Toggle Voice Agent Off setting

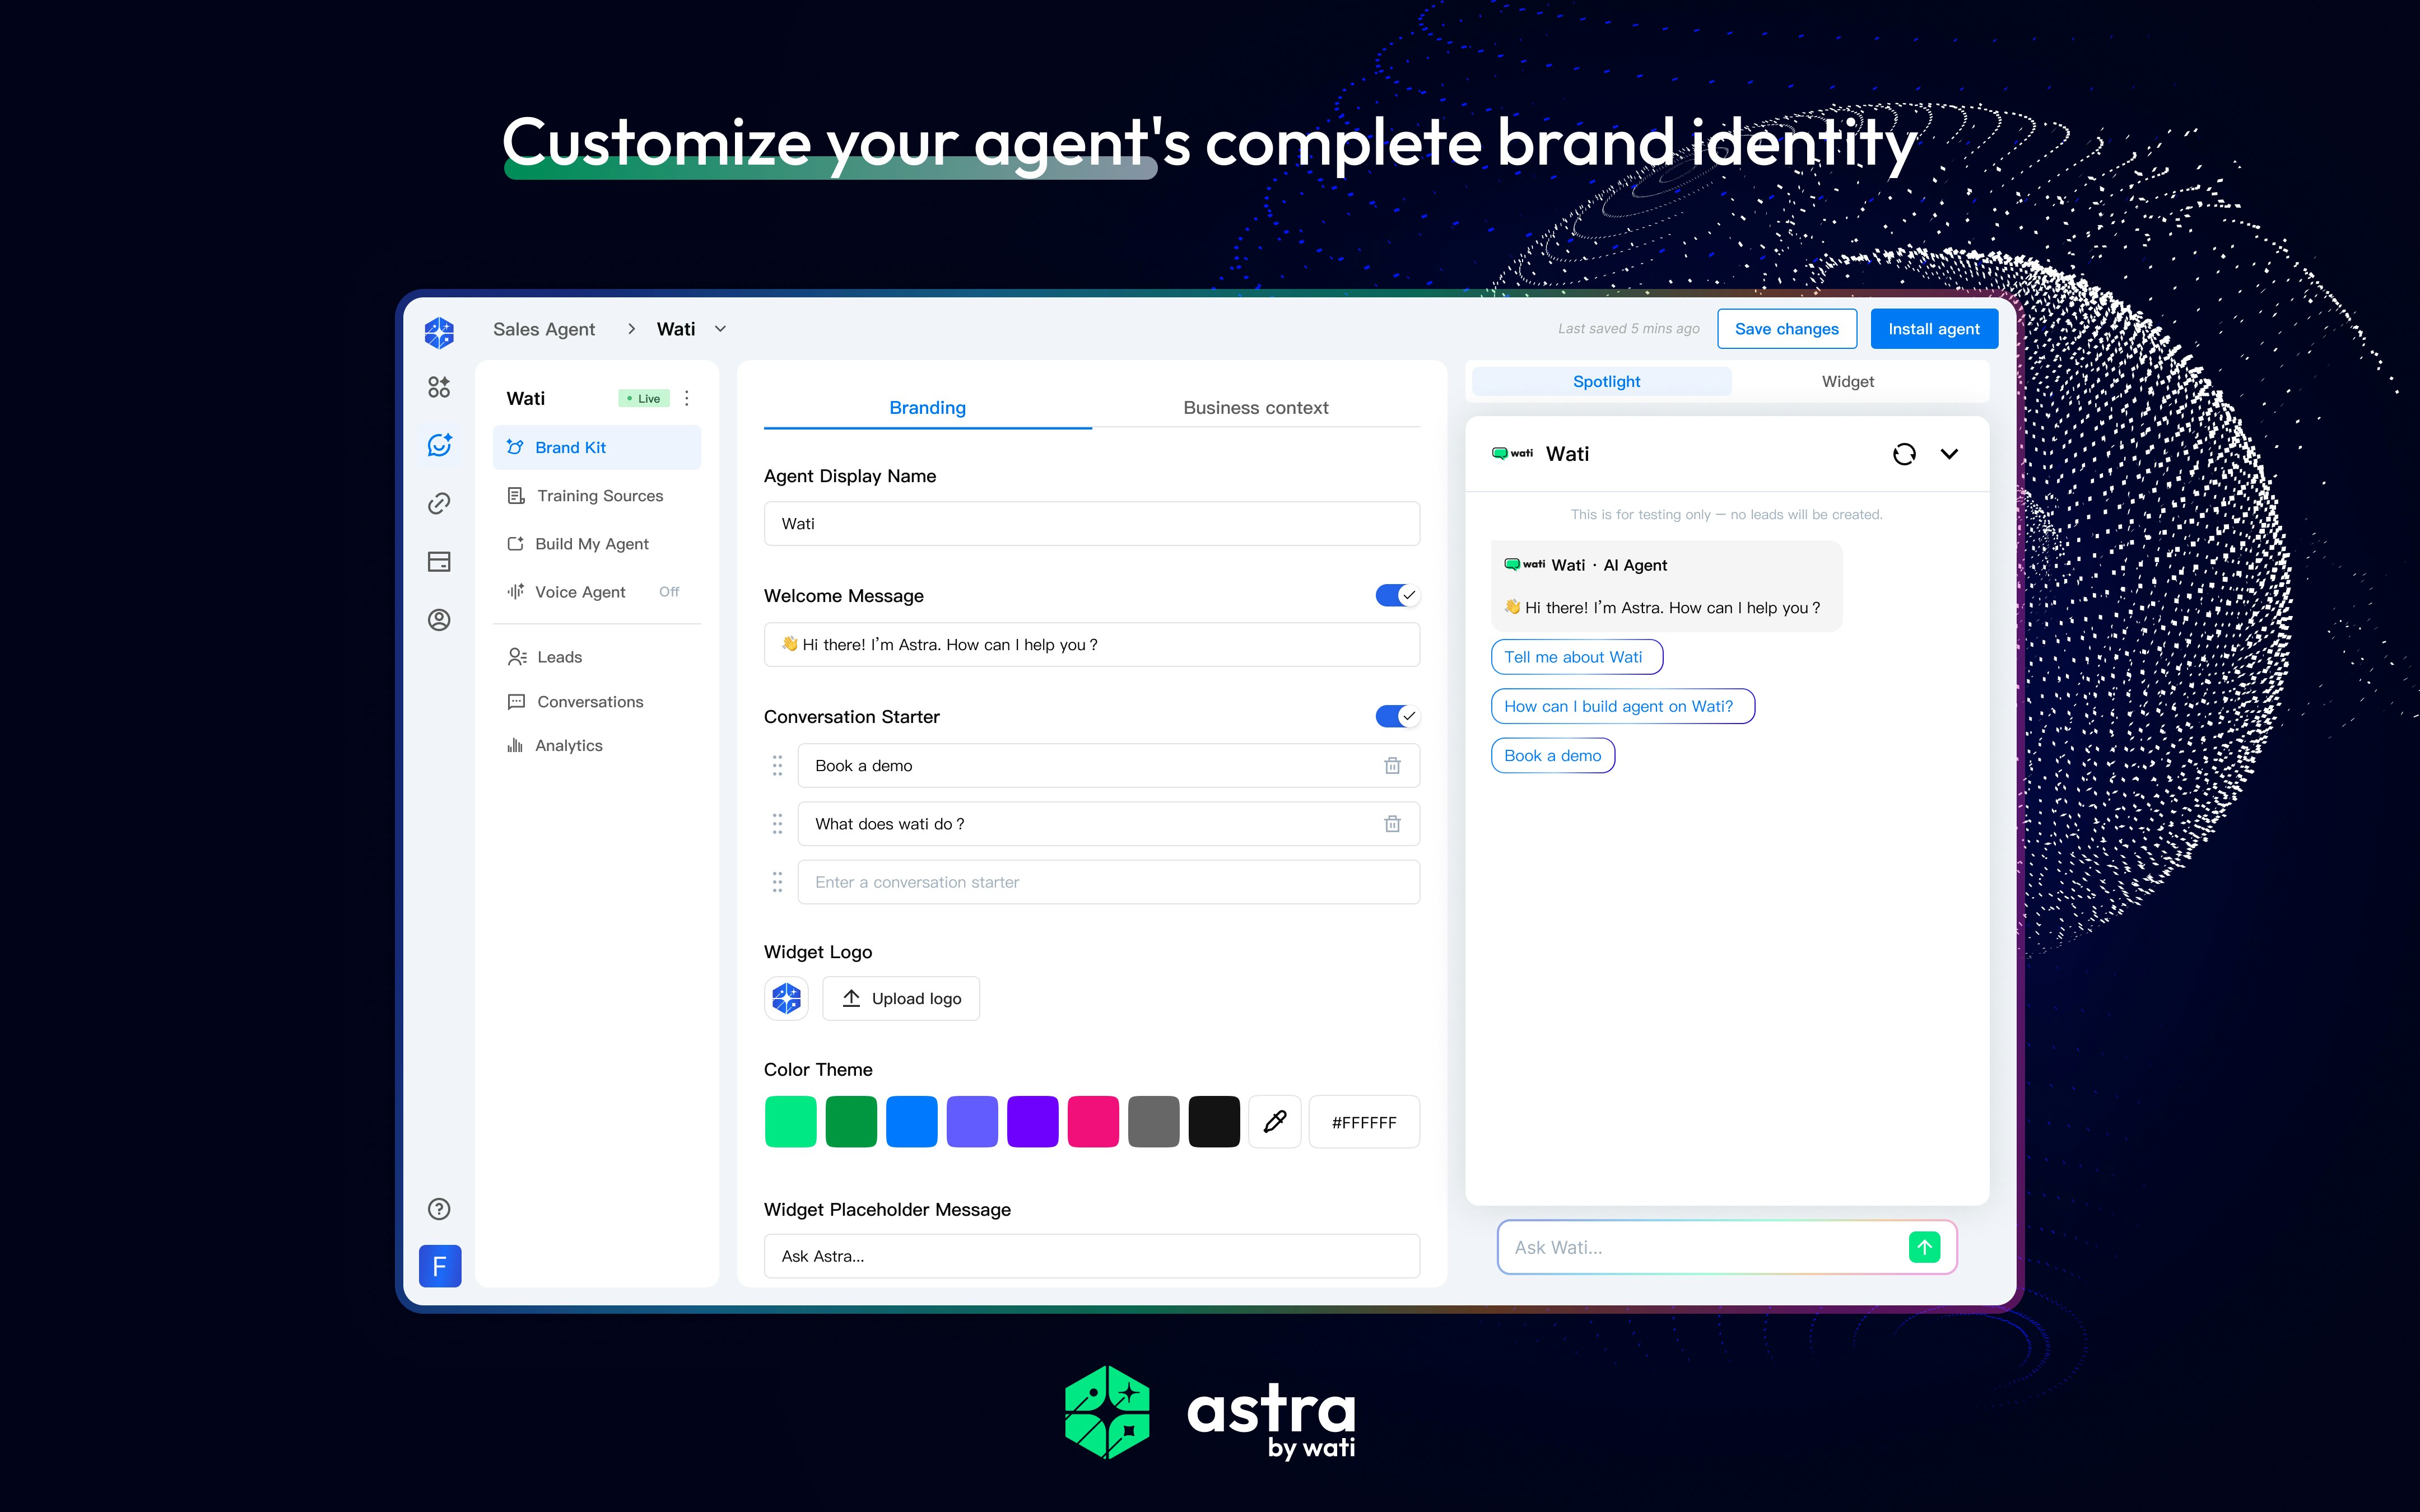coord(669,592)
